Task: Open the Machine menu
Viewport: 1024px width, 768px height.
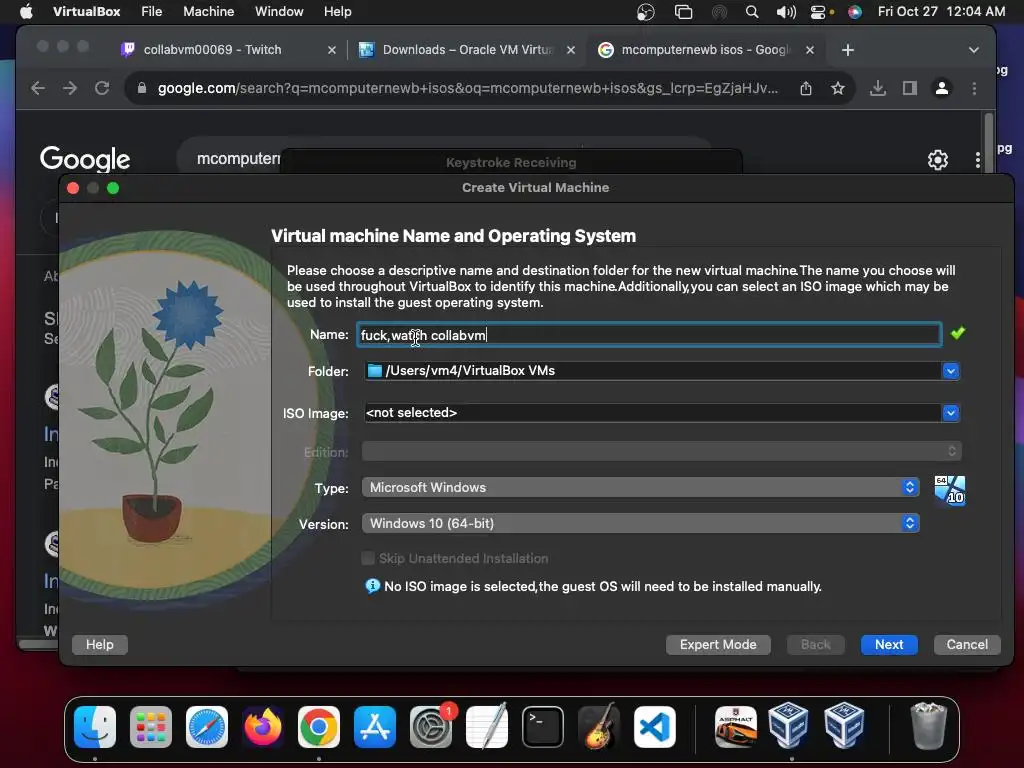Action: point(208,12)
